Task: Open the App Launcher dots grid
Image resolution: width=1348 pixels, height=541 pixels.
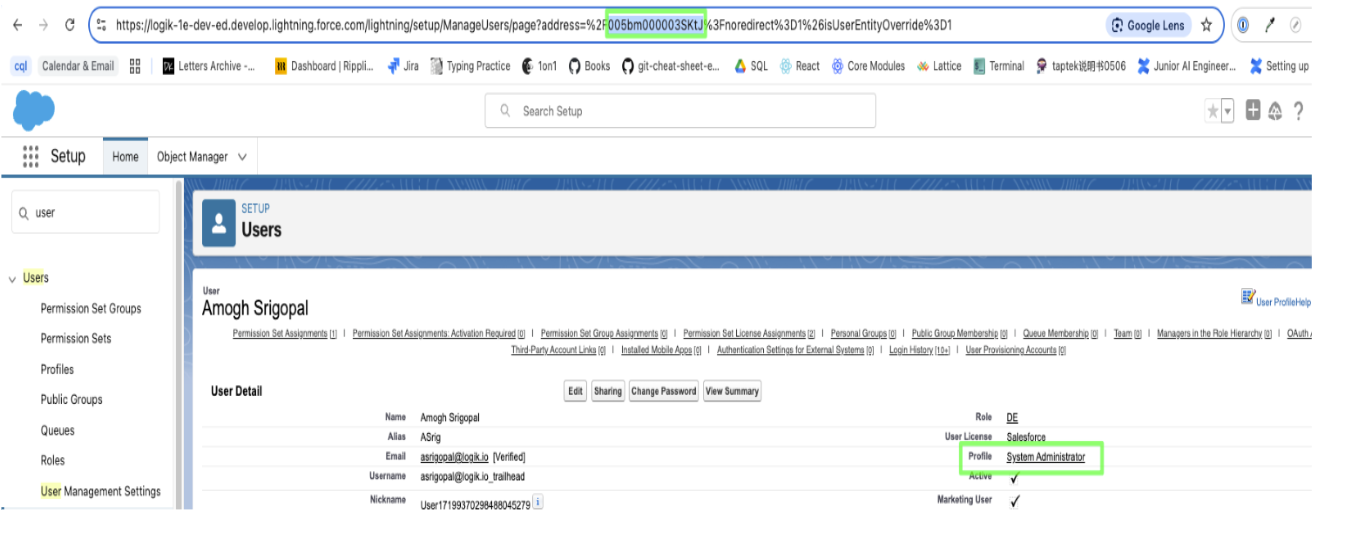Action: (x=31, y=156)
